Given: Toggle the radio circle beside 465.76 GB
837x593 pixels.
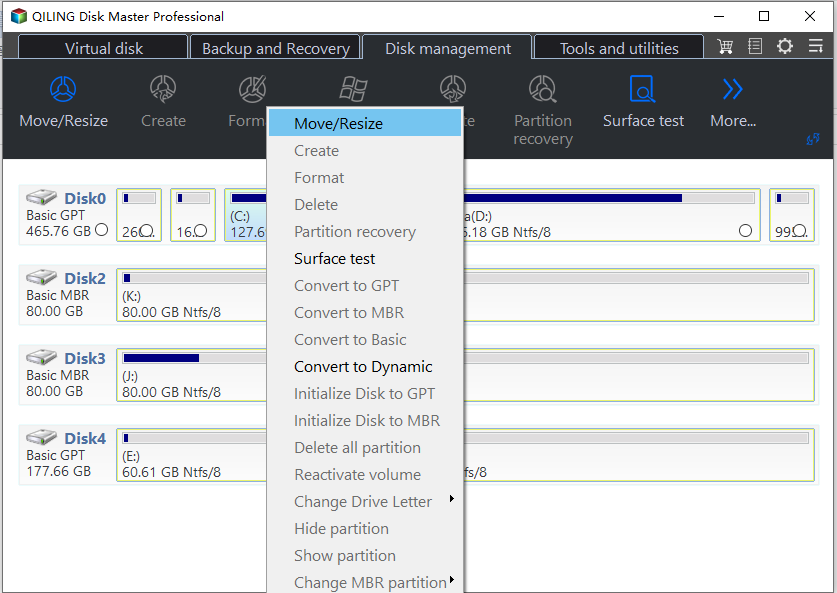Looking at the screenshot, I should click(101, 230).
